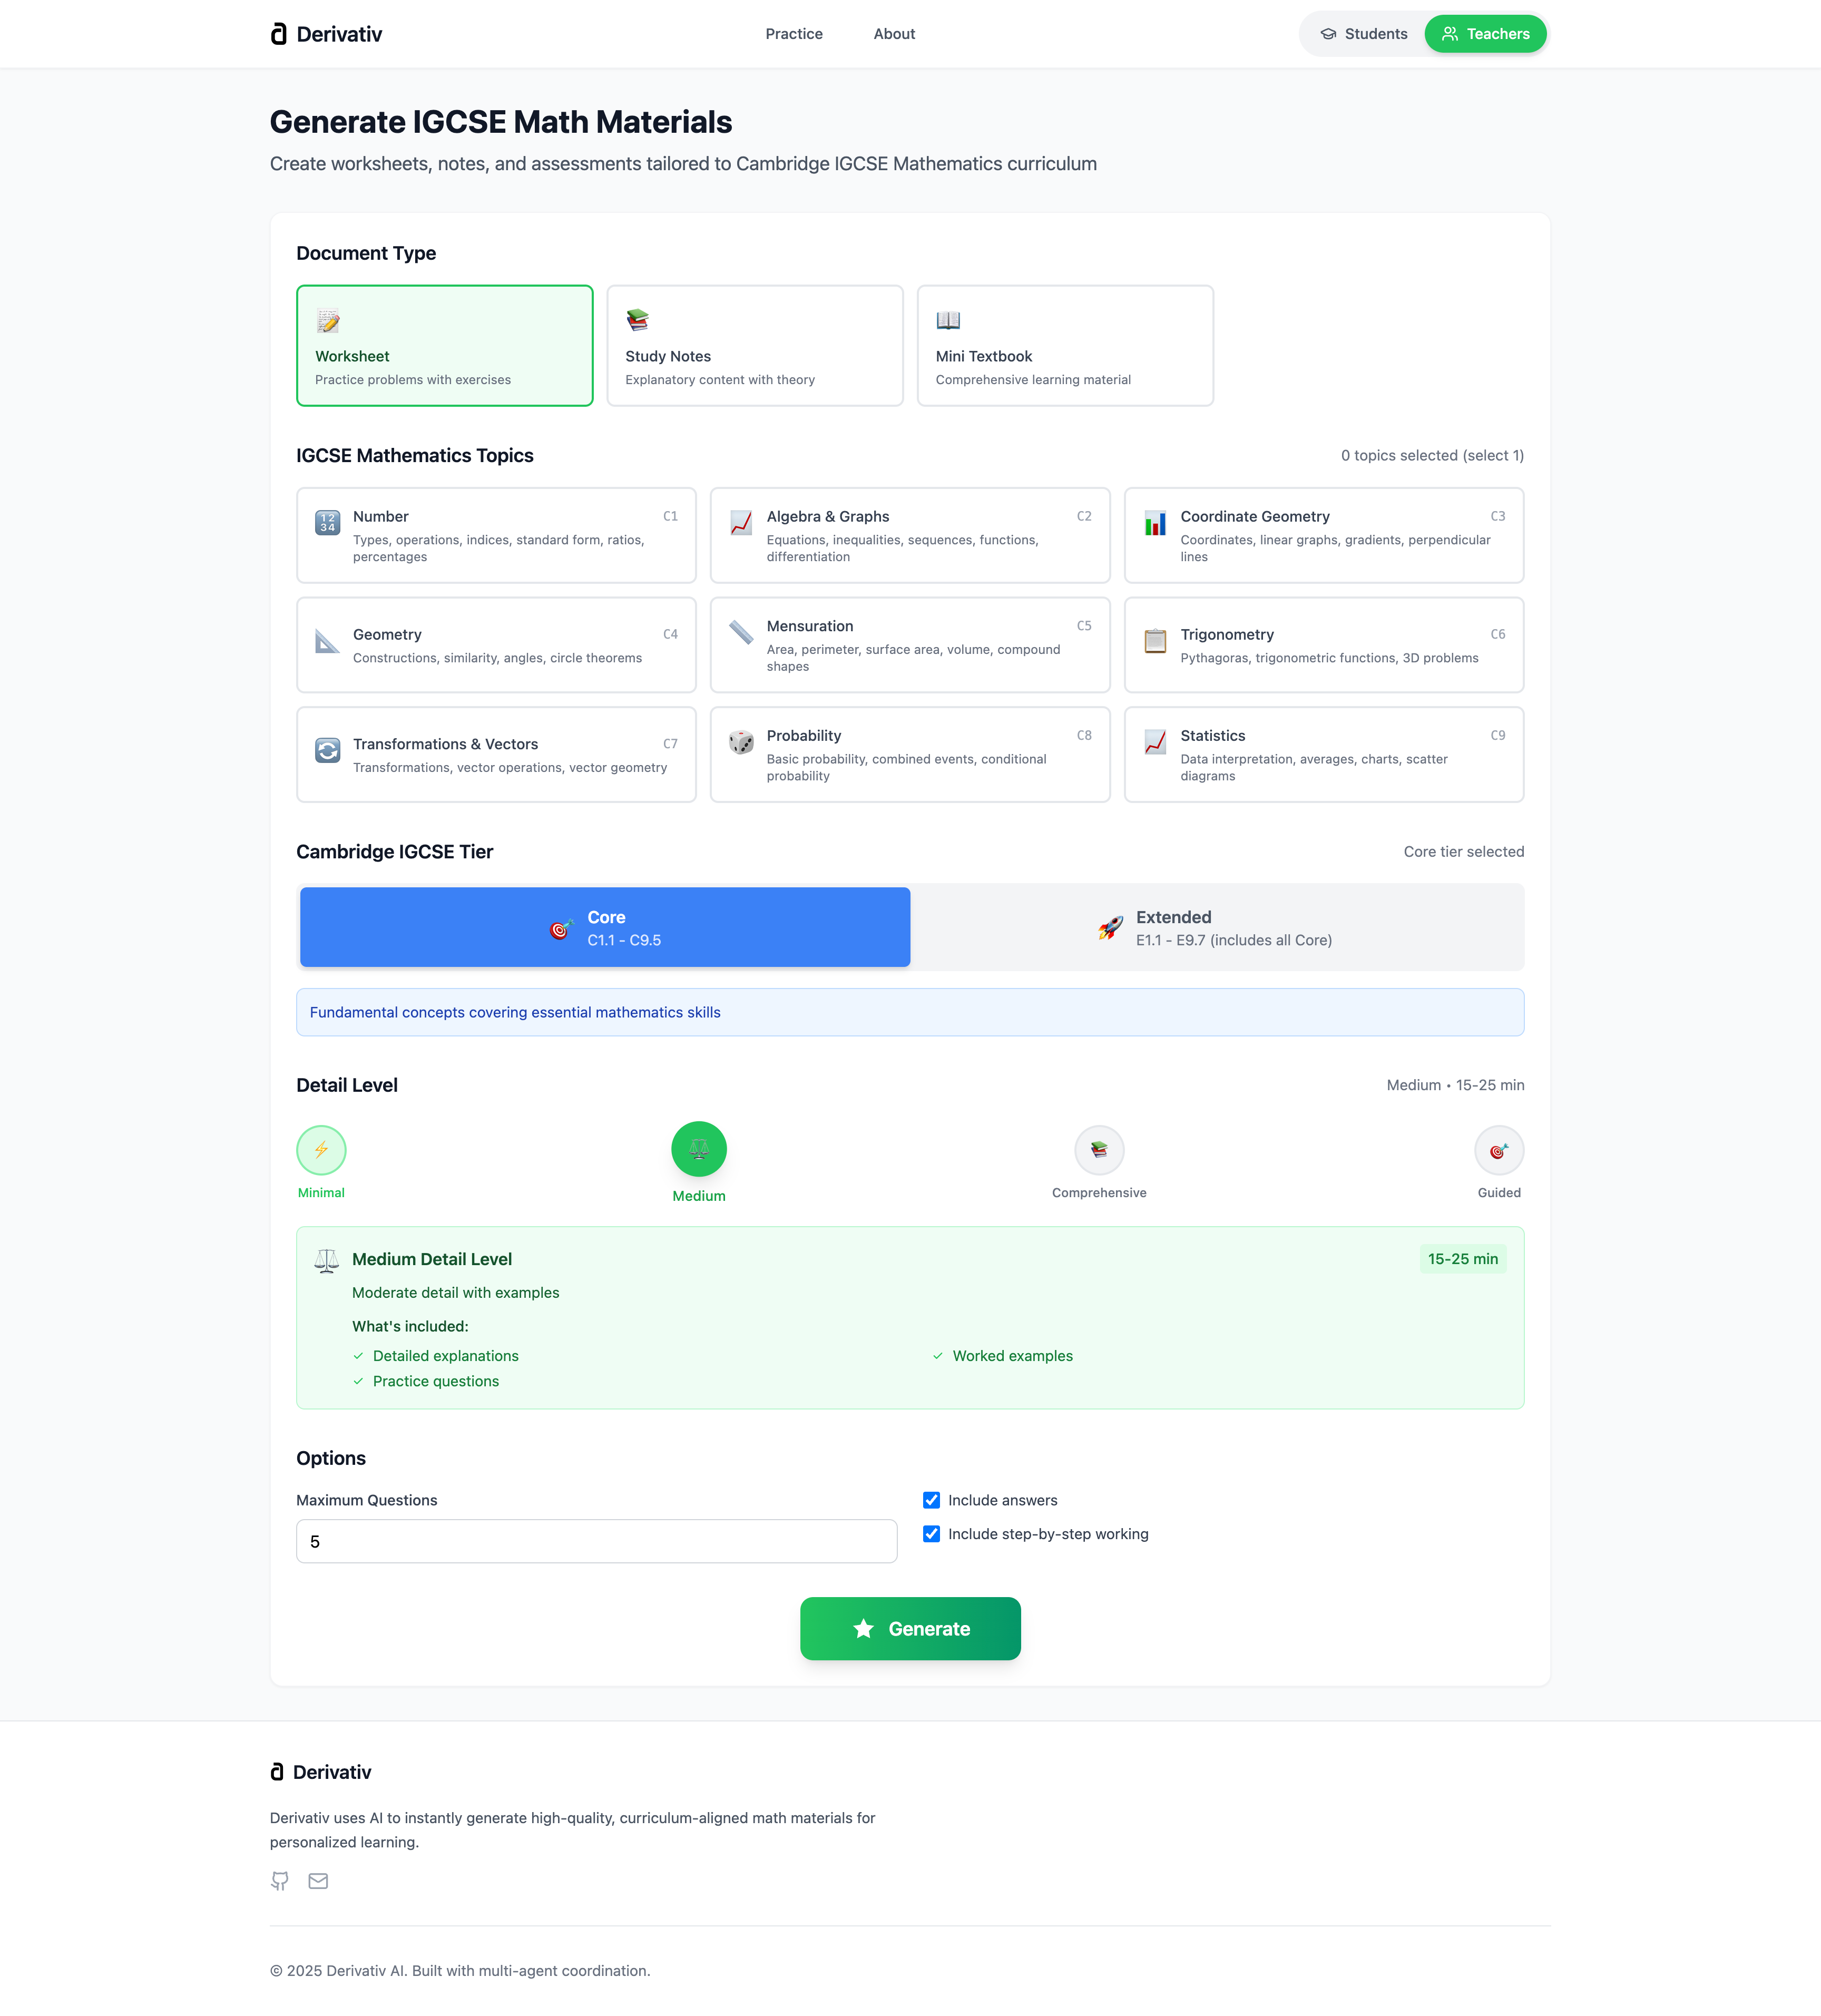The image size is (1821, 2016).
Task: Click the green Generate button
Action: (910, 1629)
